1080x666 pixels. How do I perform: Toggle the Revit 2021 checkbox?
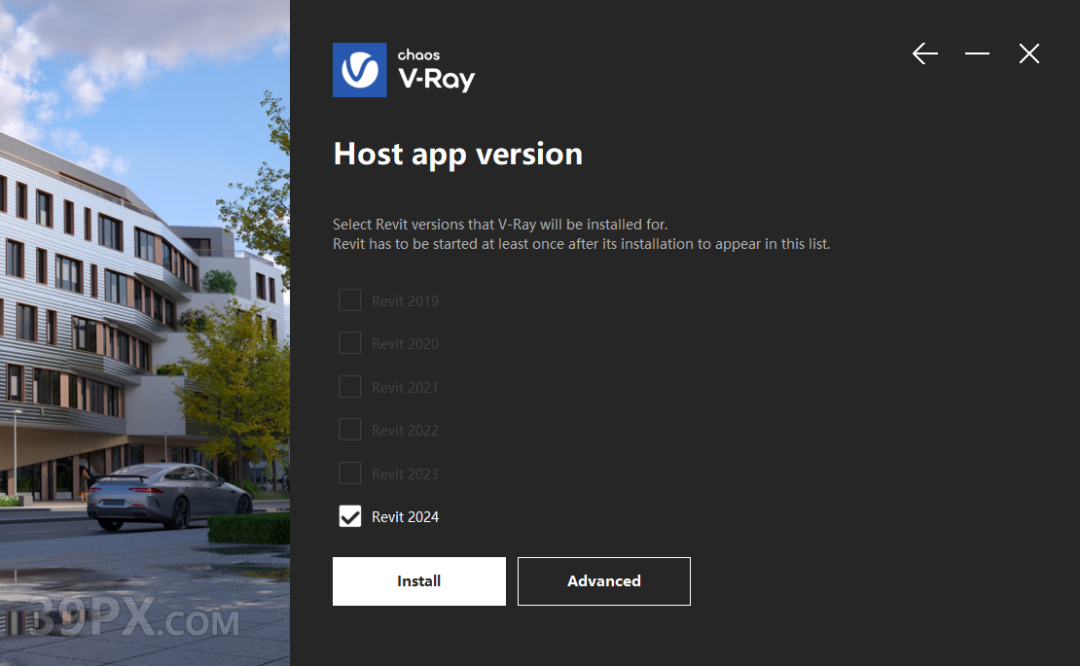click(350, 386)
